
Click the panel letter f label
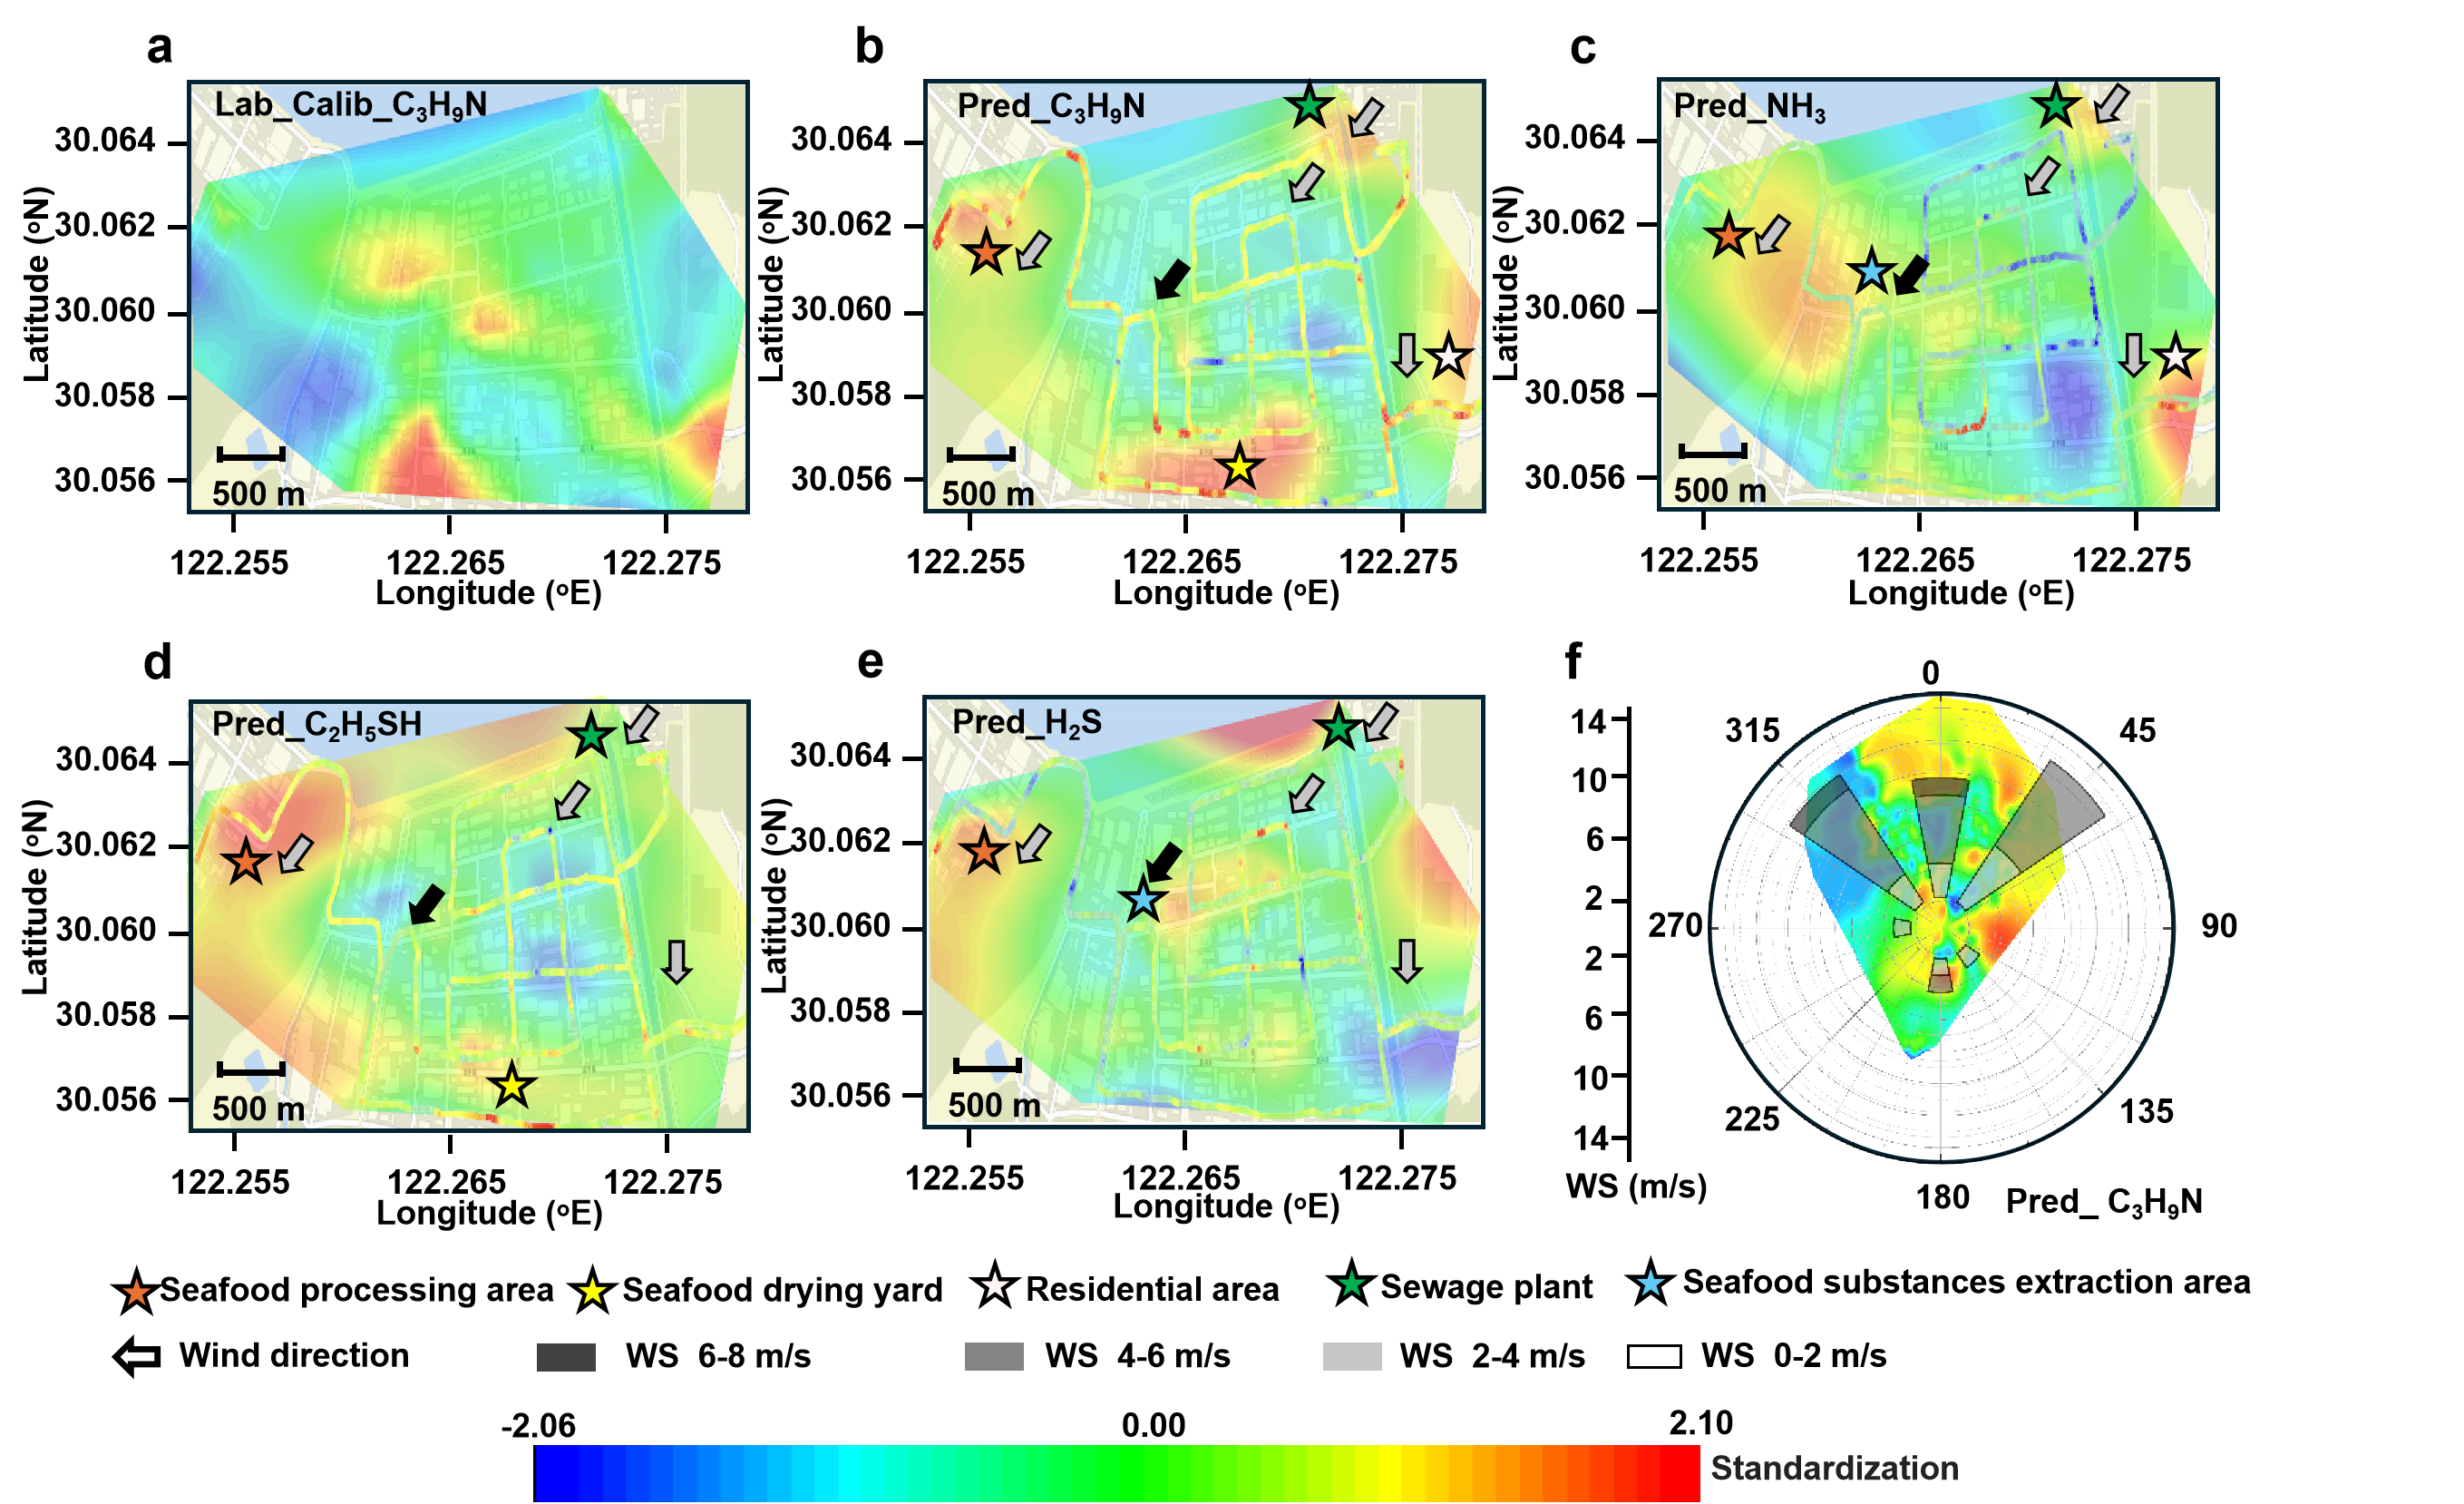point(1573,662)
